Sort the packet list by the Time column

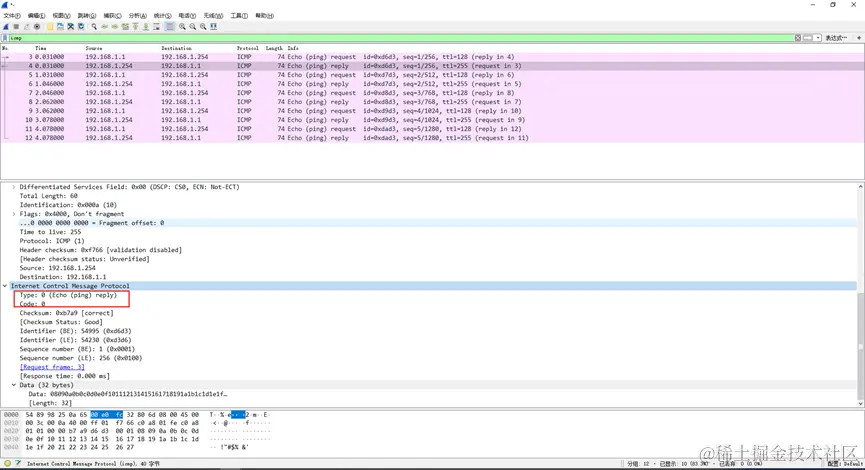[41, 48]
